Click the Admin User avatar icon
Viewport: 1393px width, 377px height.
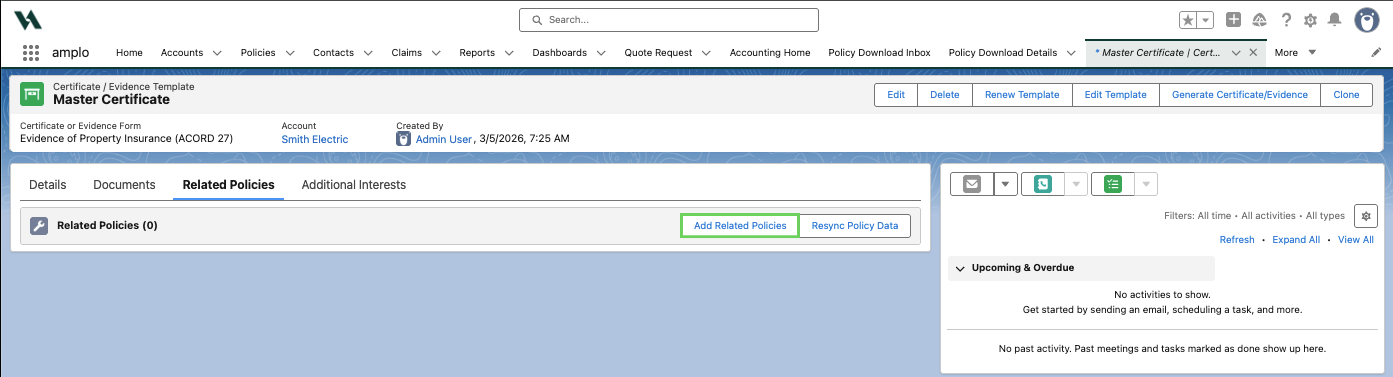point(404,139)
